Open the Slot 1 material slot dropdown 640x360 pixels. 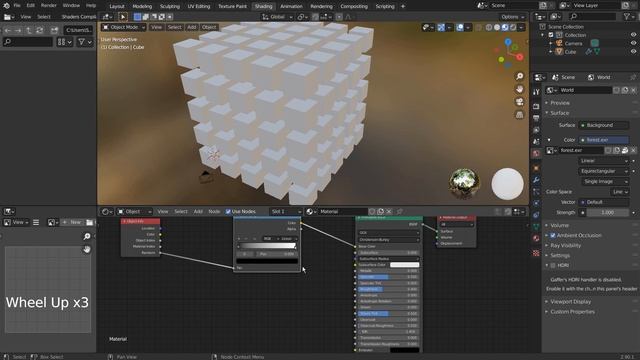pyautogui.click(x=285, y=211)
